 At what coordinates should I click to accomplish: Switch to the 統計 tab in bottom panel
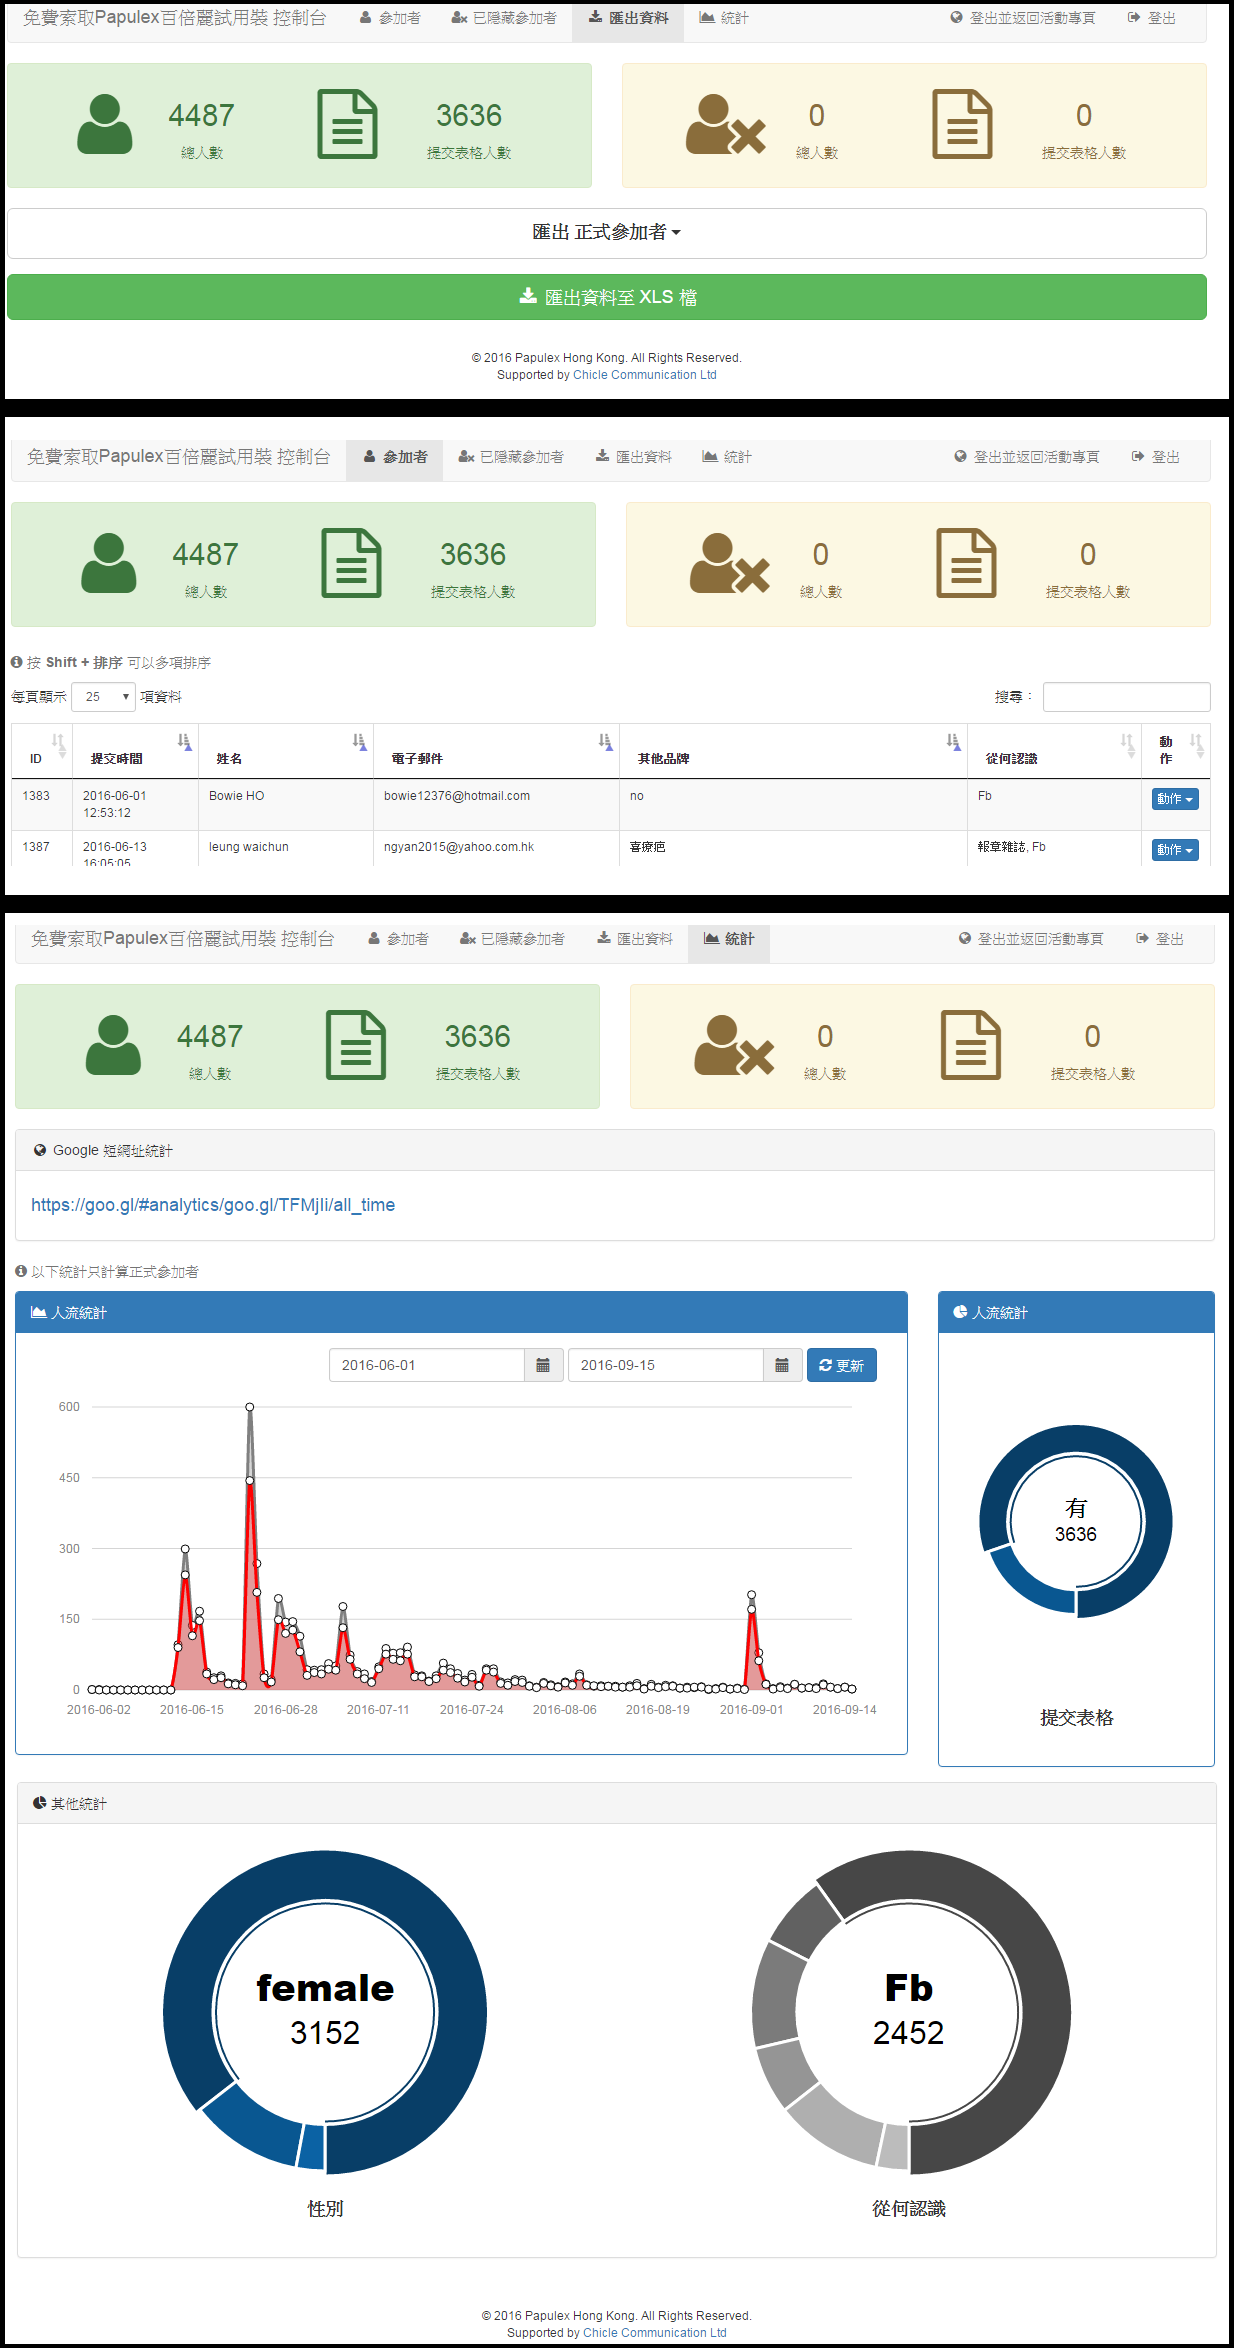729,939
